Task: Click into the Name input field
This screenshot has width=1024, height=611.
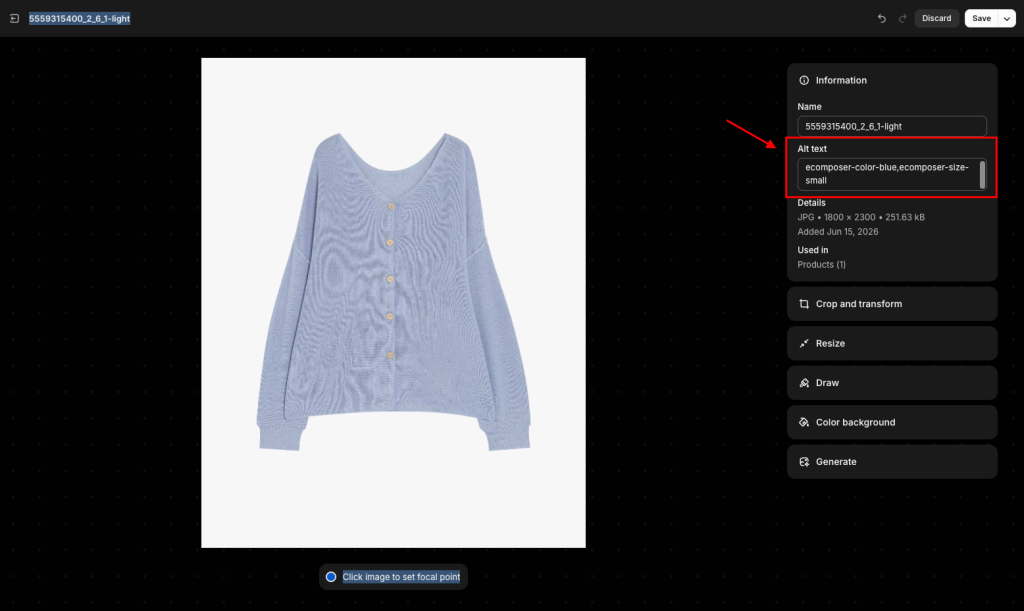Action: click(x=892, y=127)
